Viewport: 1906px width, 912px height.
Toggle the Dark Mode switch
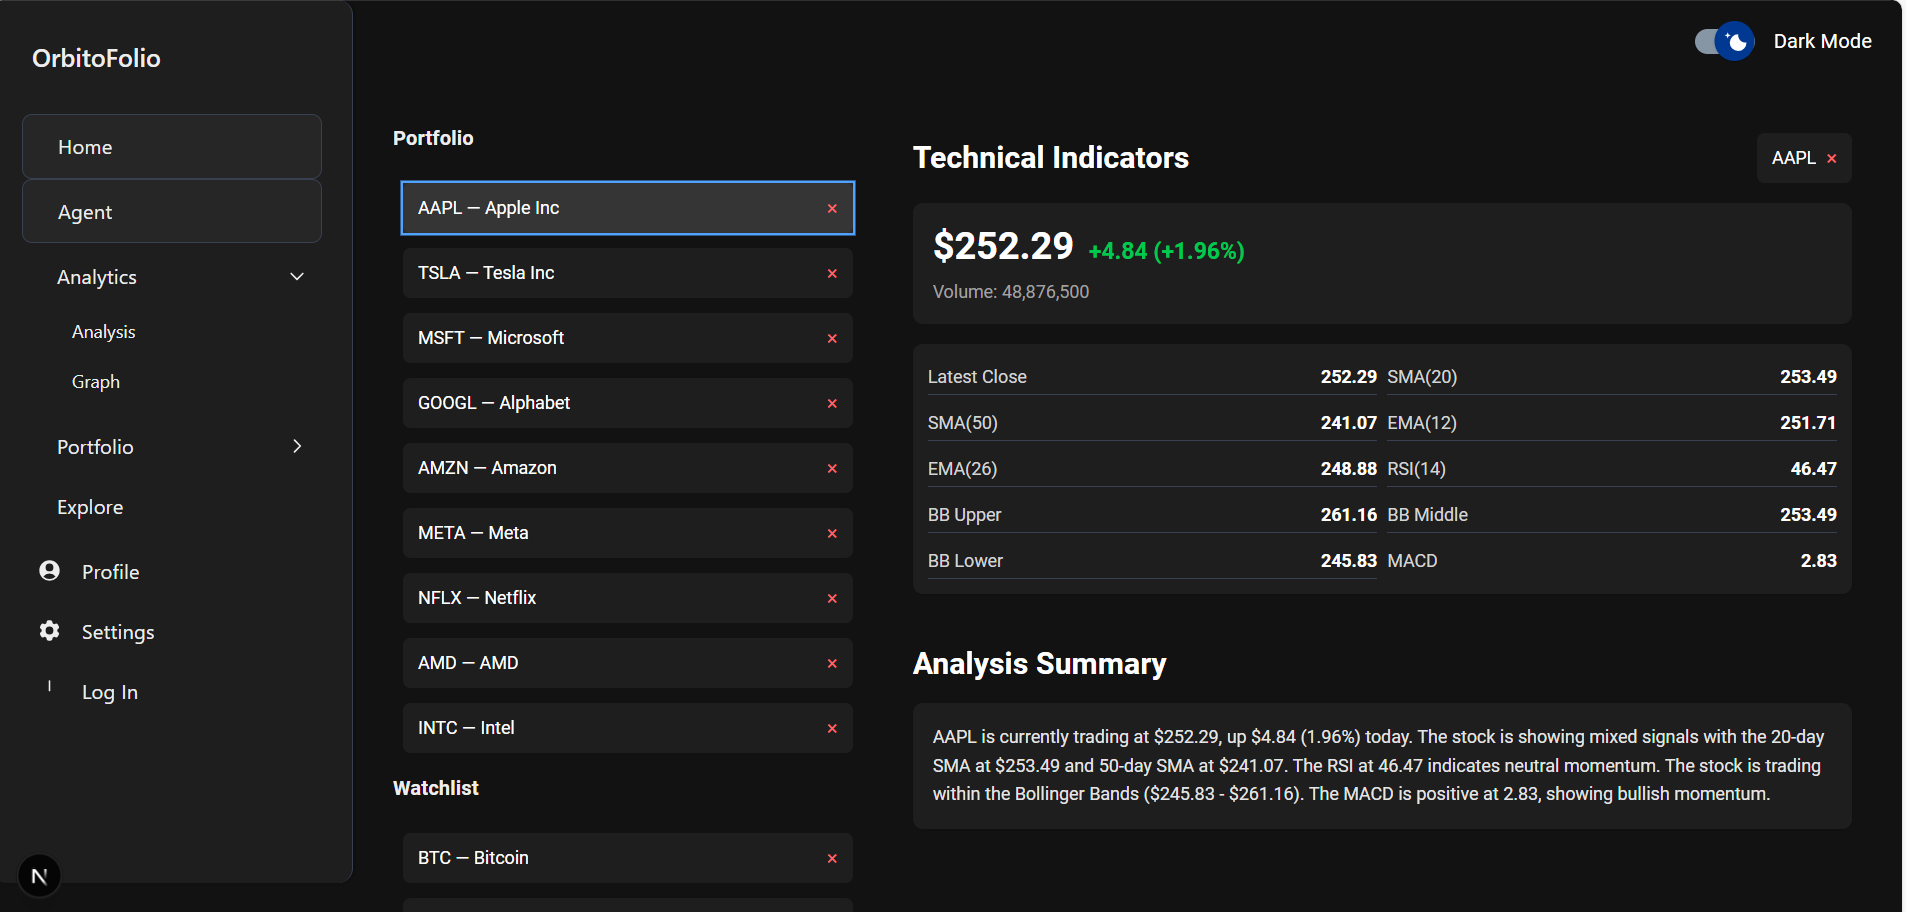pyautogui.click(x=1724, y=41)
